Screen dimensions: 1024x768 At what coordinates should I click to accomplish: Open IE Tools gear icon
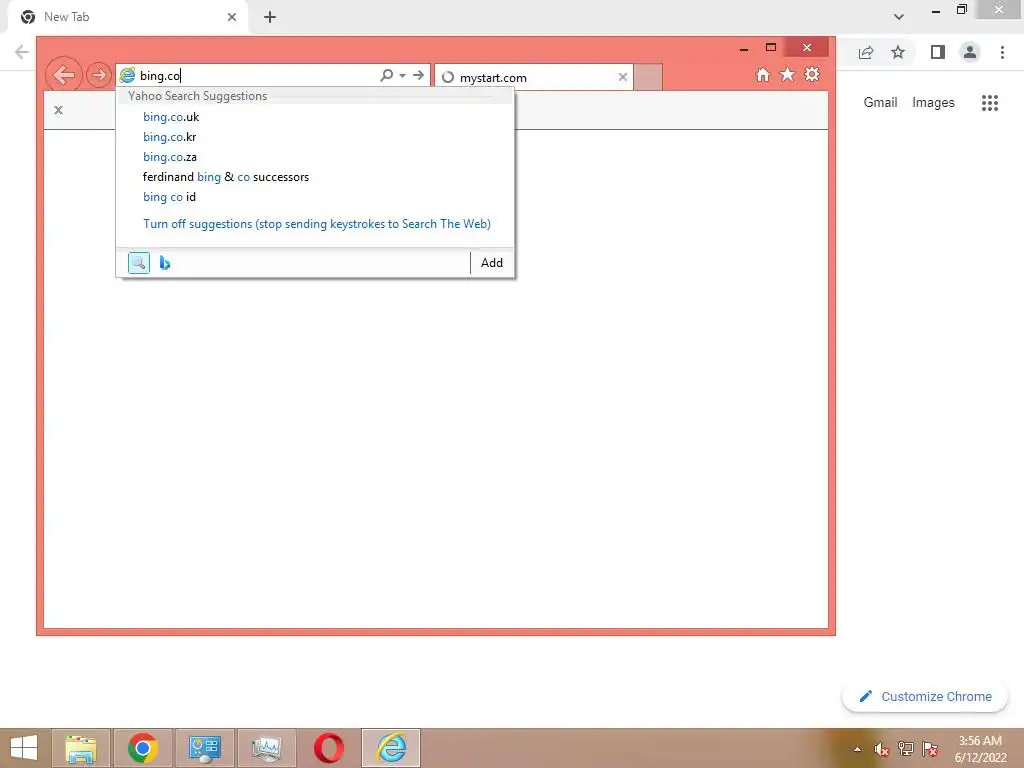click(812, 74)
